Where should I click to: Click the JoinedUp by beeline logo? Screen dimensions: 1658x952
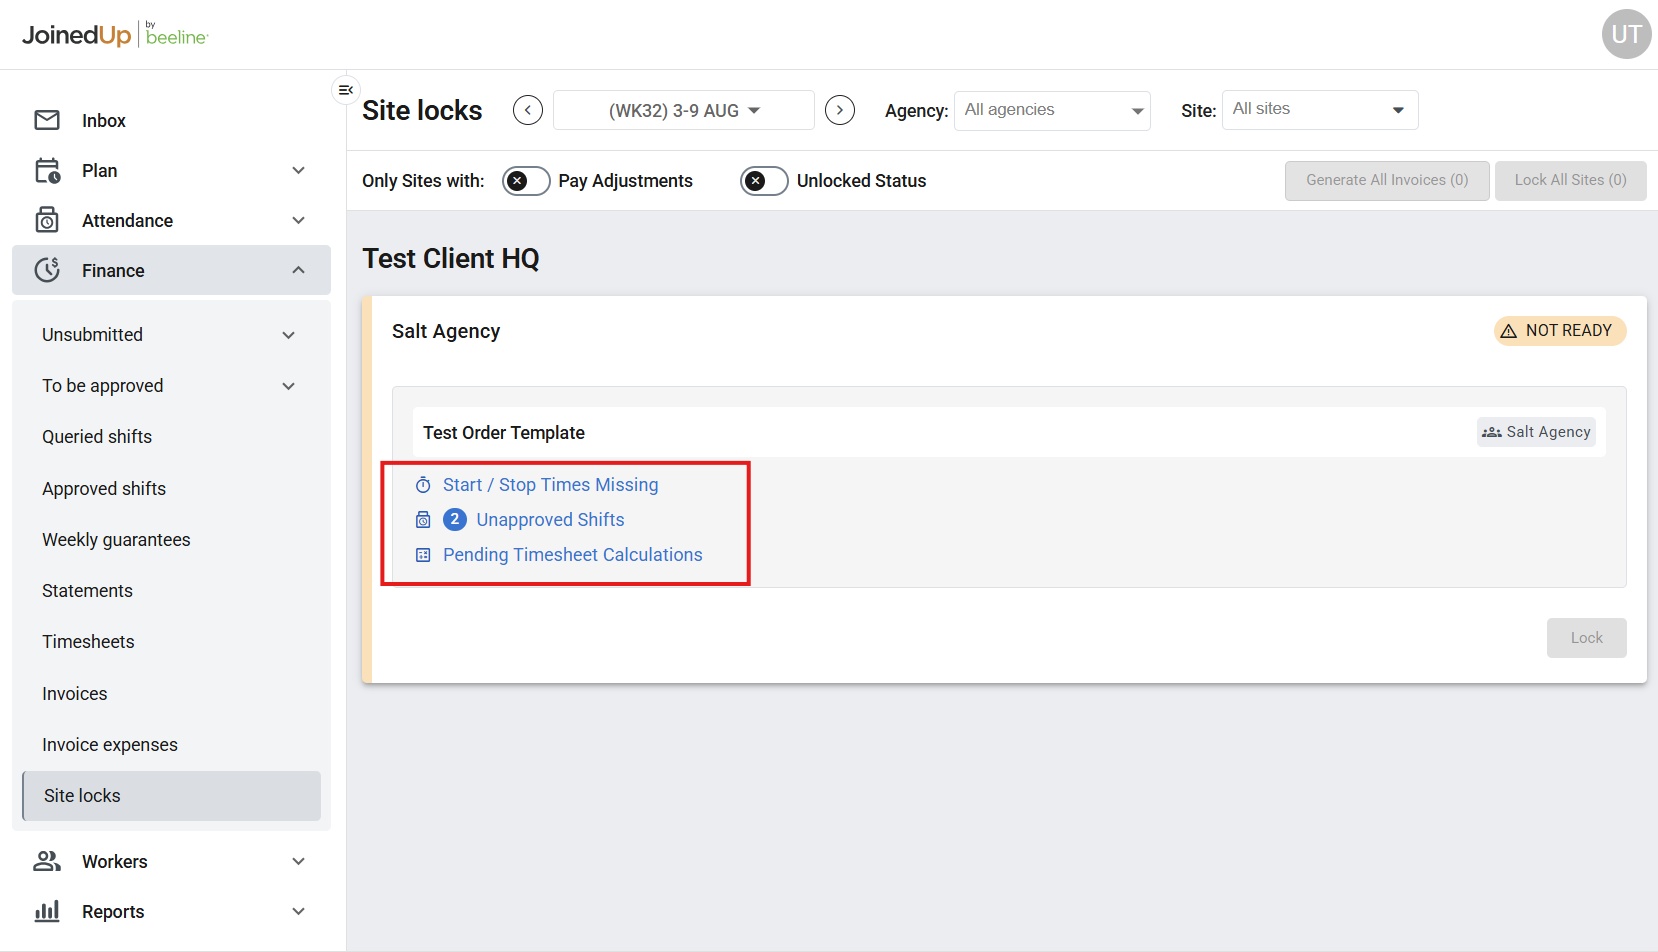point(115,35)
